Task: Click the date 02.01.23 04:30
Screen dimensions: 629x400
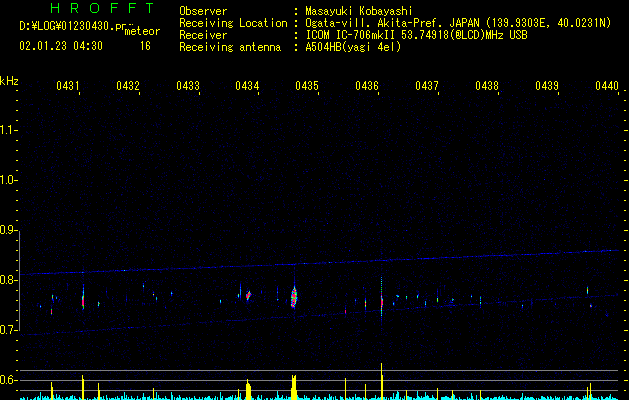Action: tap(61, 46)
